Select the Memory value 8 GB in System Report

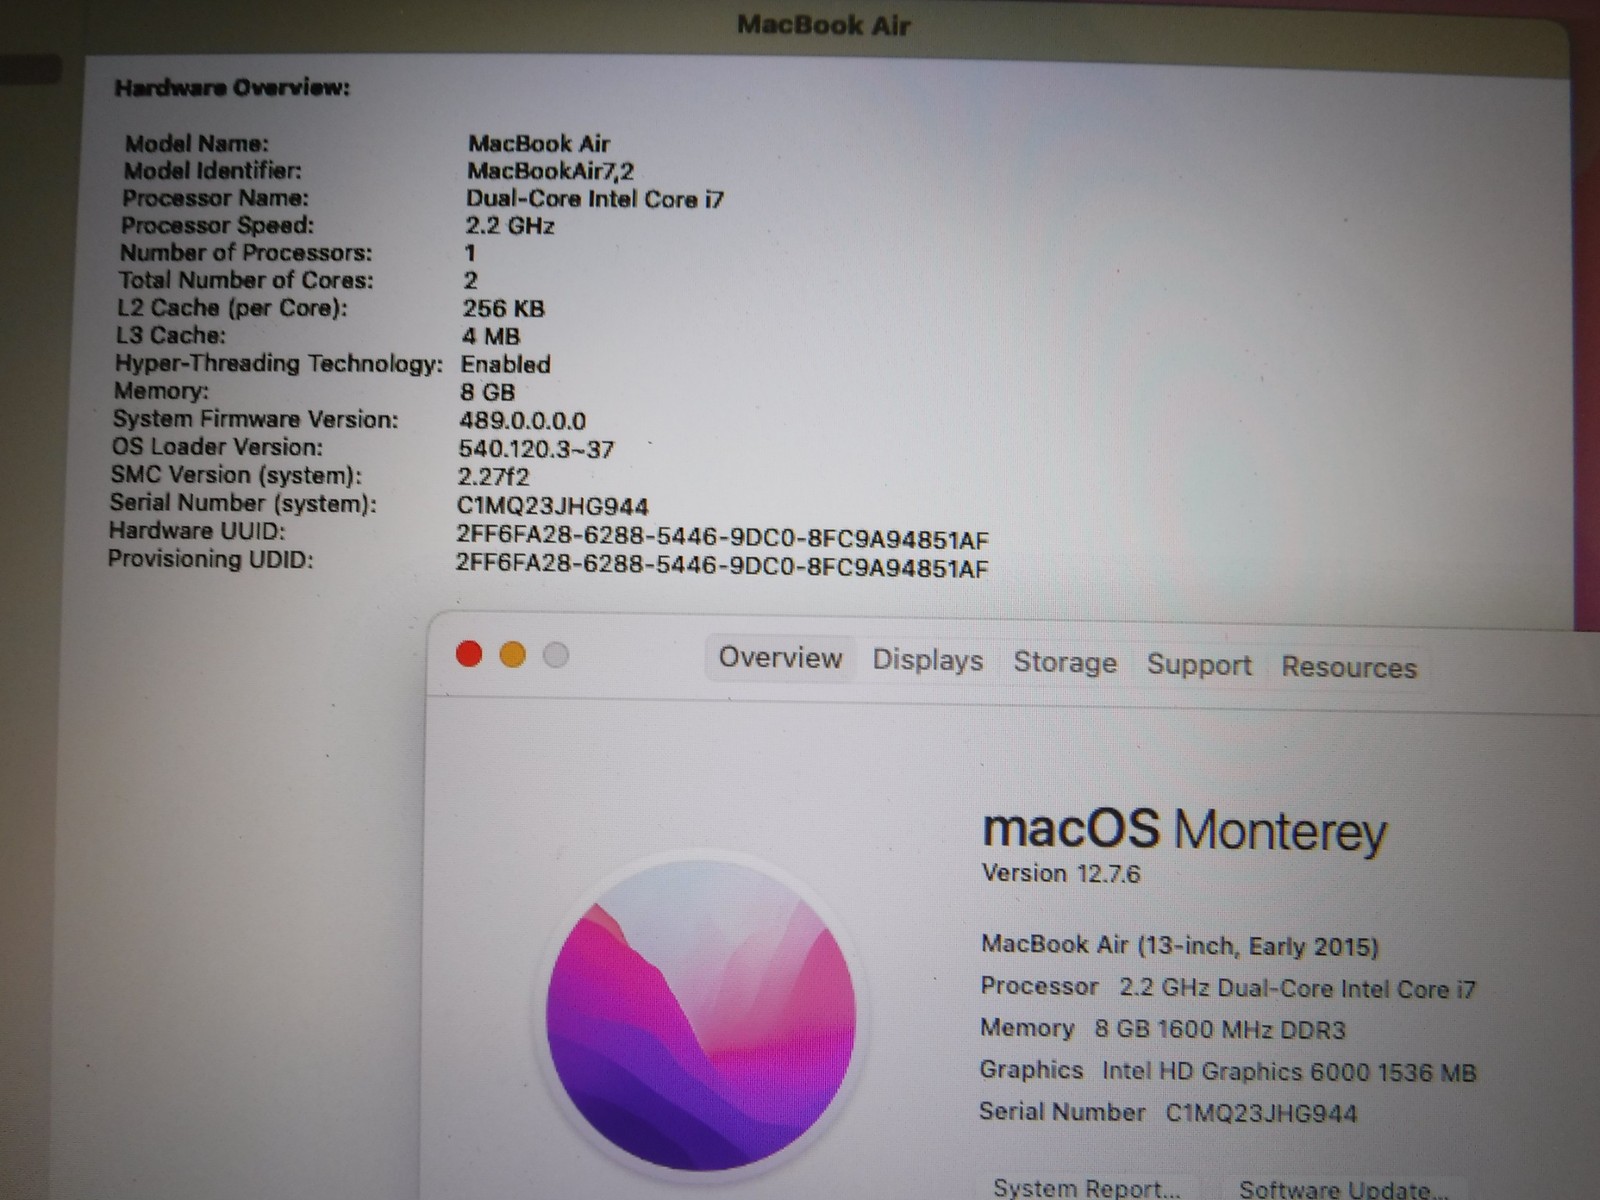(487, 392)
